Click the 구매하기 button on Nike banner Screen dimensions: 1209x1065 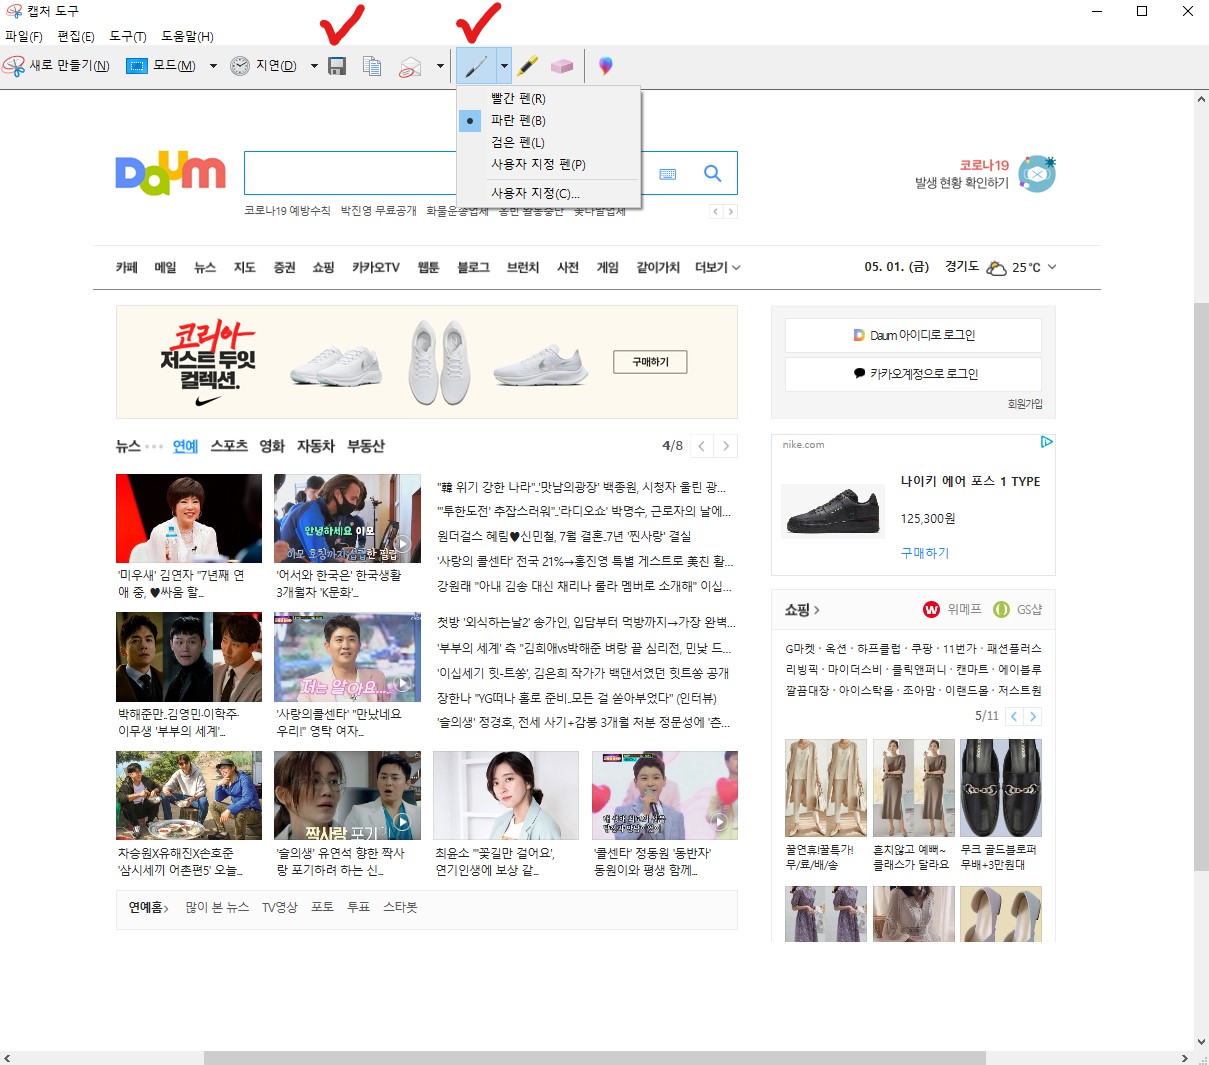(650, 362)
